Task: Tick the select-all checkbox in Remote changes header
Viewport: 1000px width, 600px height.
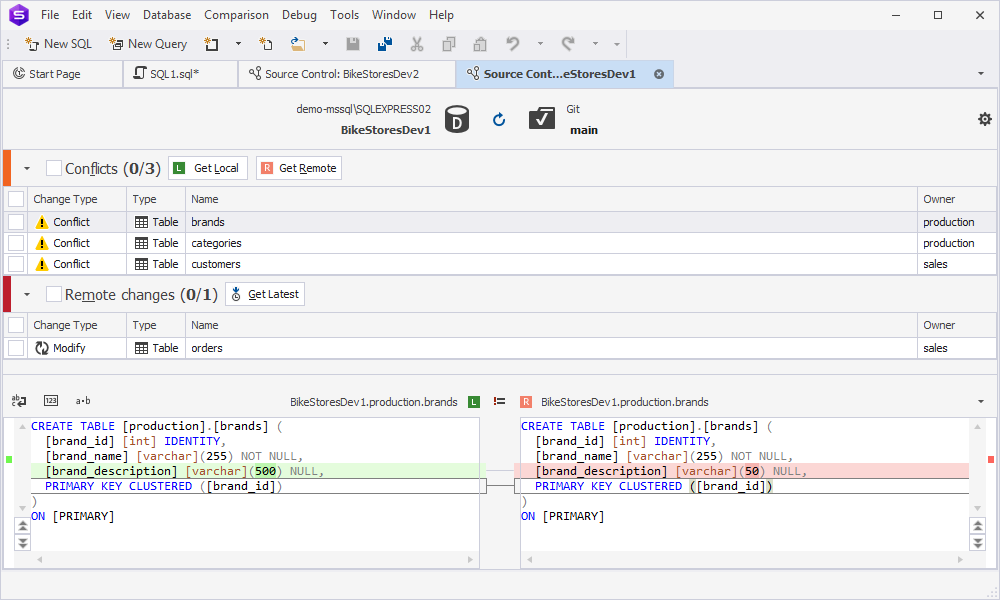Action: click(x=16, y=325)
